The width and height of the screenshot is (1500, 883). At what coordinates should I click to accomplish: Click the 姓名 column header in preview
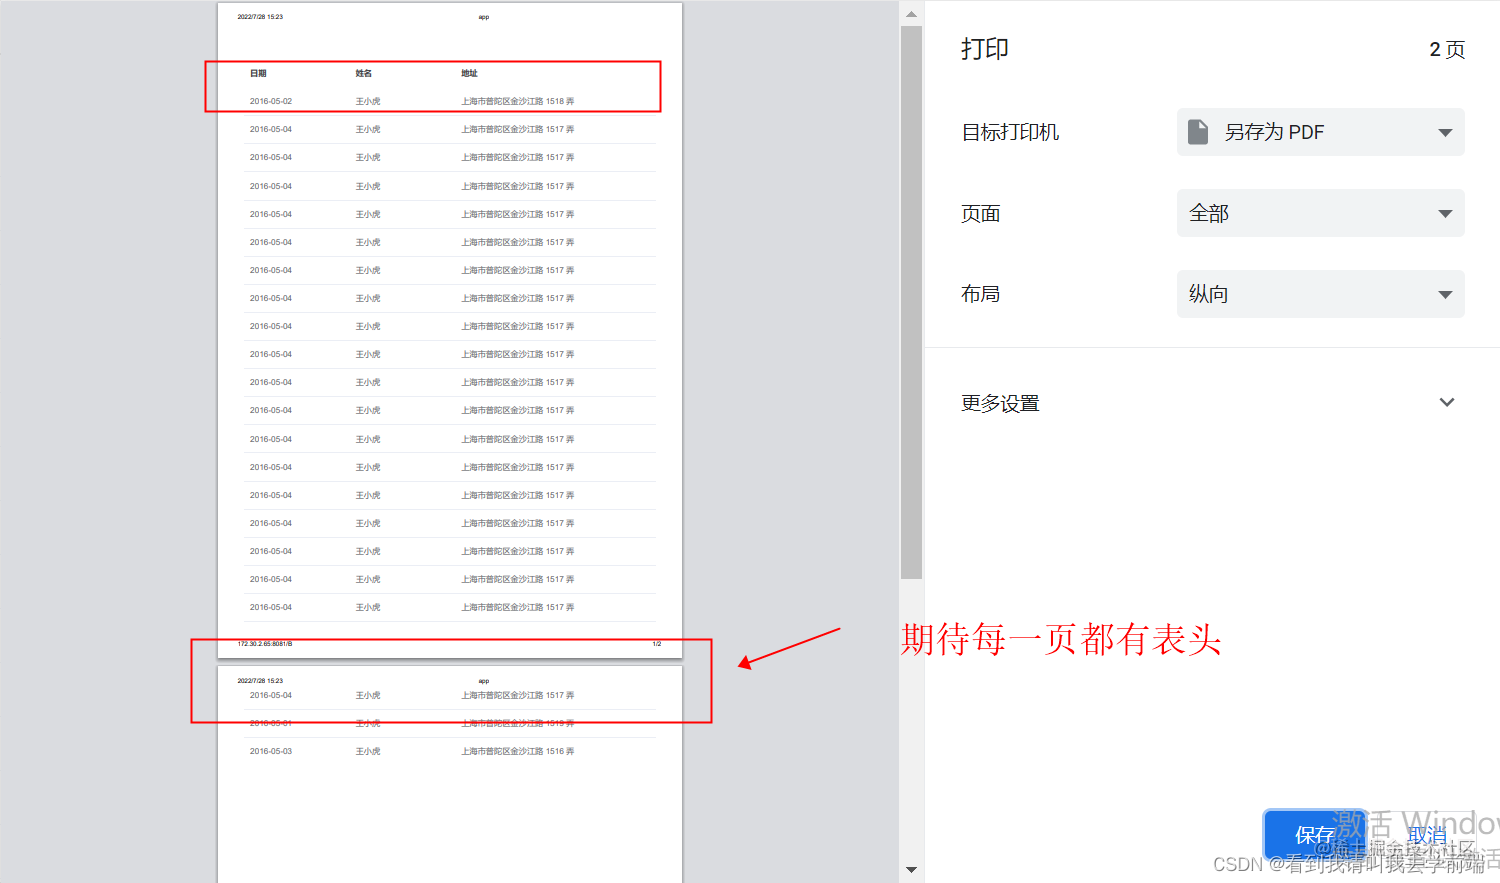pos(364,73)
